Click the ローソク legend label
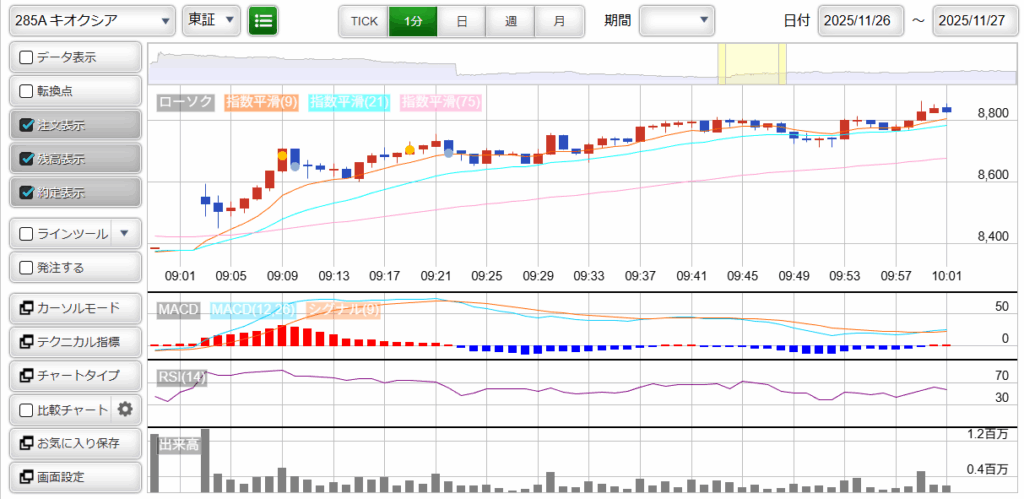Image resolution: width=1024 pixels, height=499 pixels. pyautogui.click(x=186, y=102)
